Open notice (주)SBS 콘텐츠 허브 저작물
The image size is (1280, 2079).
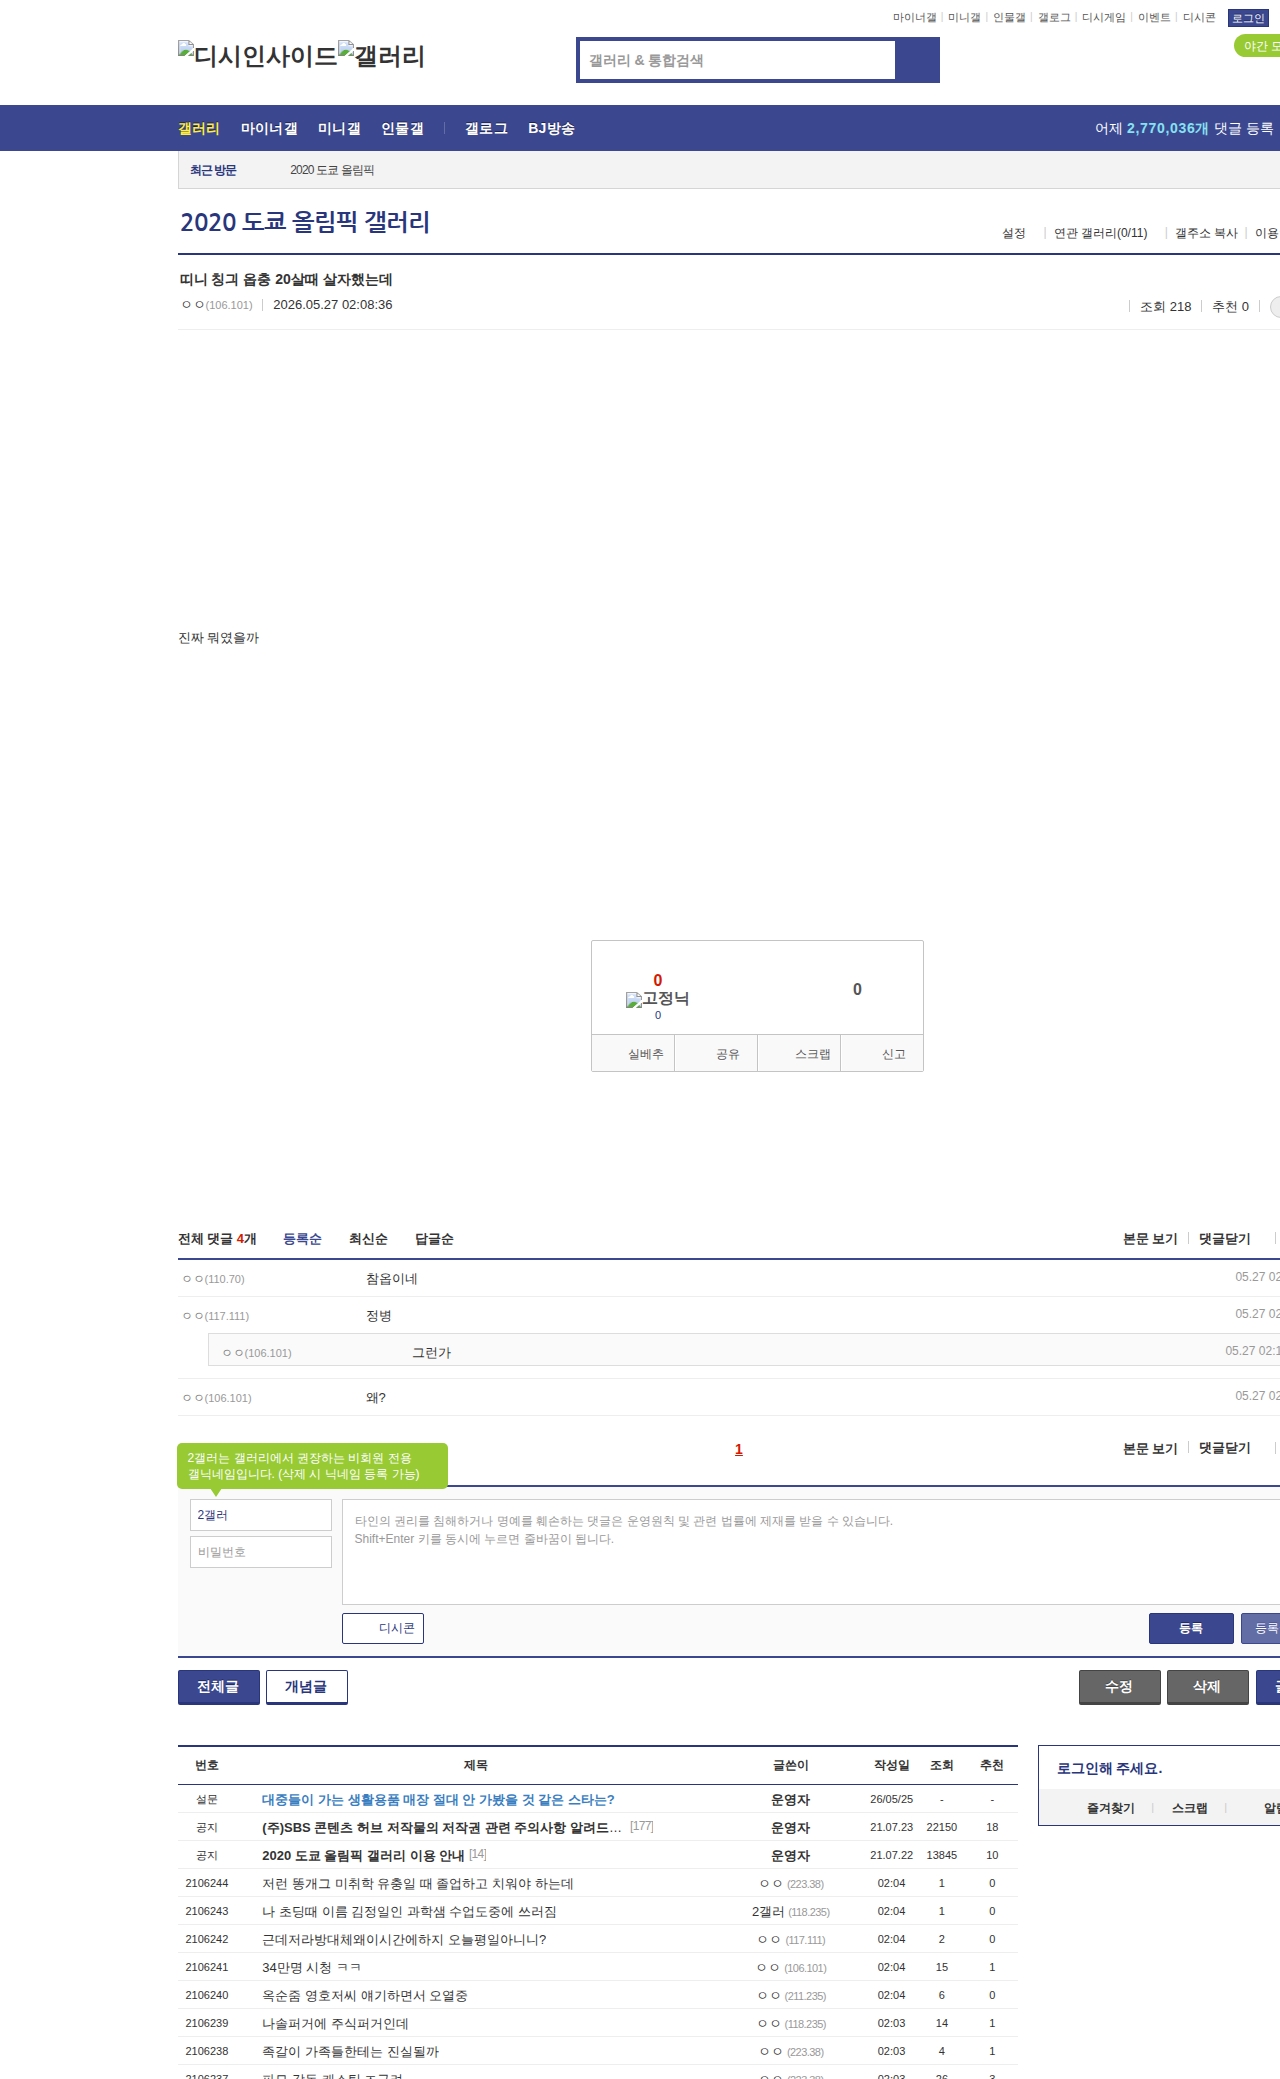point(442,1827)
